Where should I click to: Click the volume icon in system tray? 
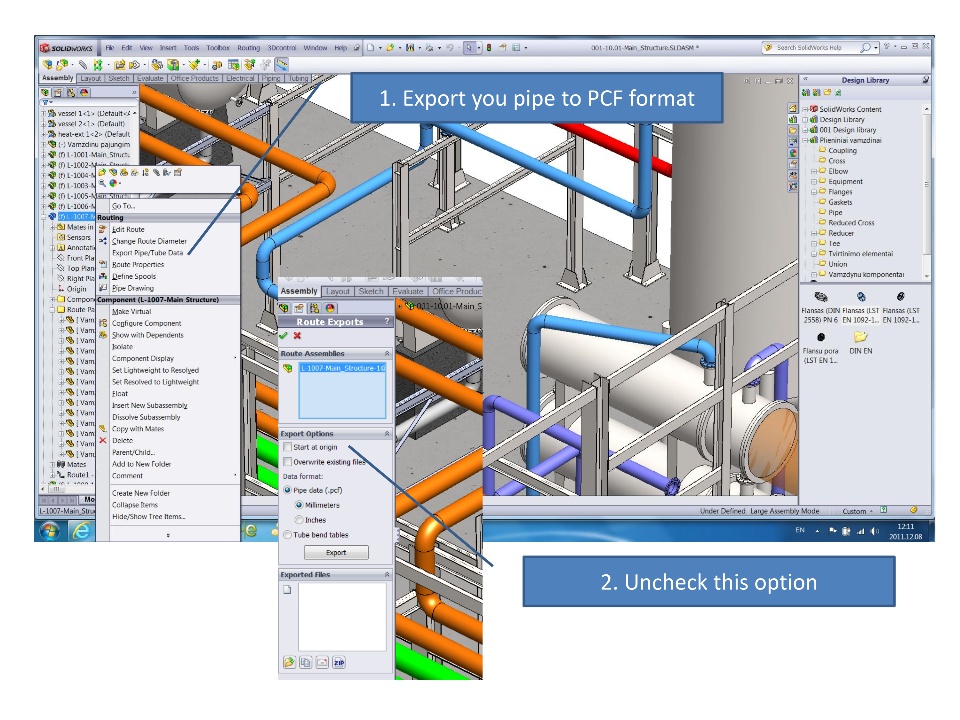pyautogui.click(x=874, y=531)
